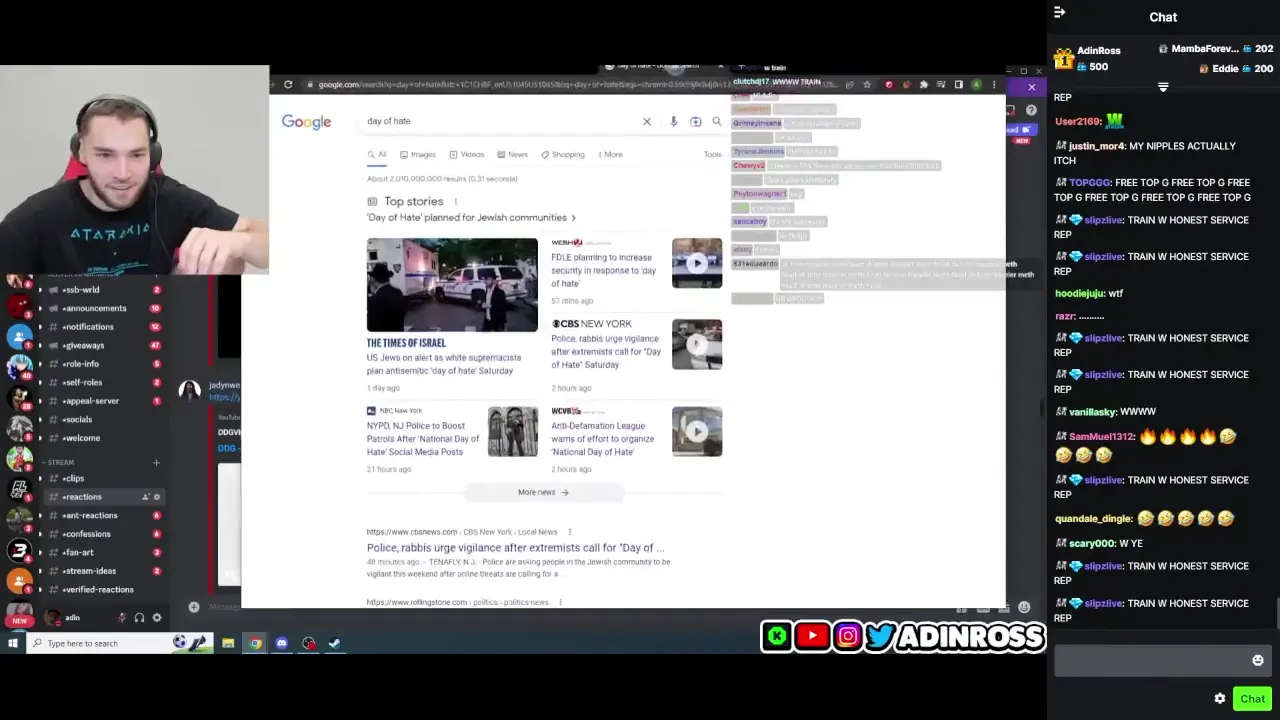Deafen audio with the headphones toggle
Image resolution: width=1280 pixels, height=720 pixels.
pos(139,617)
